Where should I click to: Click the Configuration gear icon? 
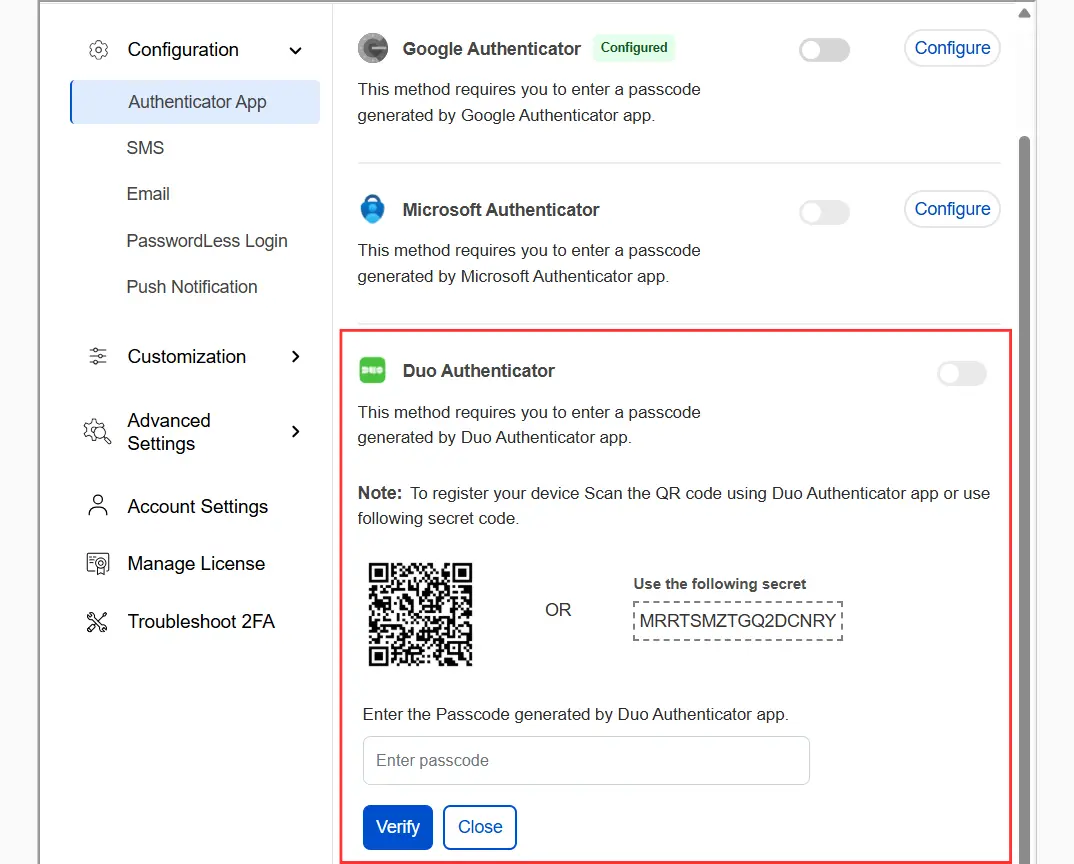click(x=99, y=50)
